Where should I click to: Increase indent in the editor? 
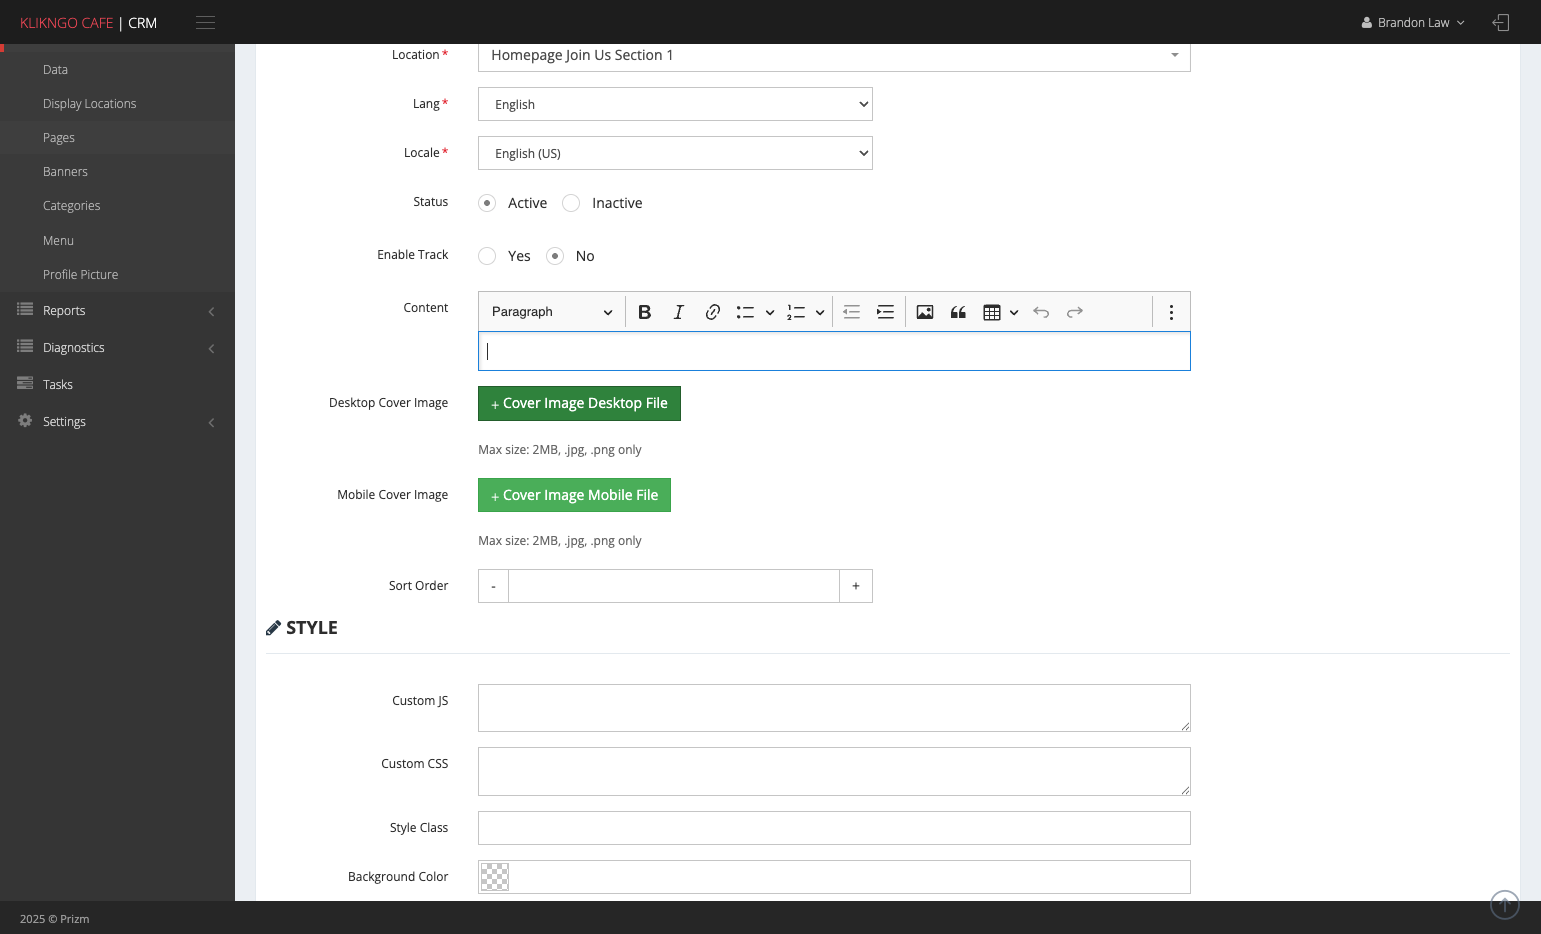[885, 312]
